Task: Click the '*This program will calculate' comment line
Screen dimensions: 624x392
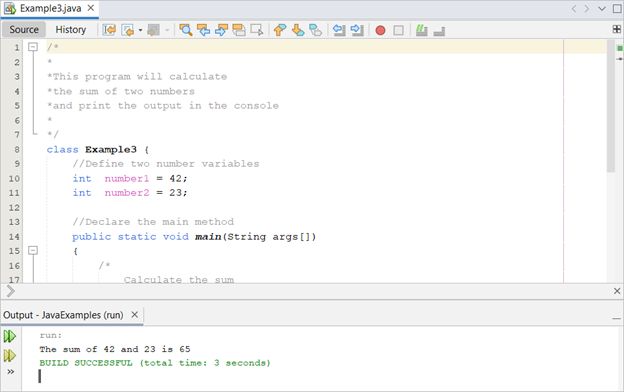Action: [x=137, y=76]
